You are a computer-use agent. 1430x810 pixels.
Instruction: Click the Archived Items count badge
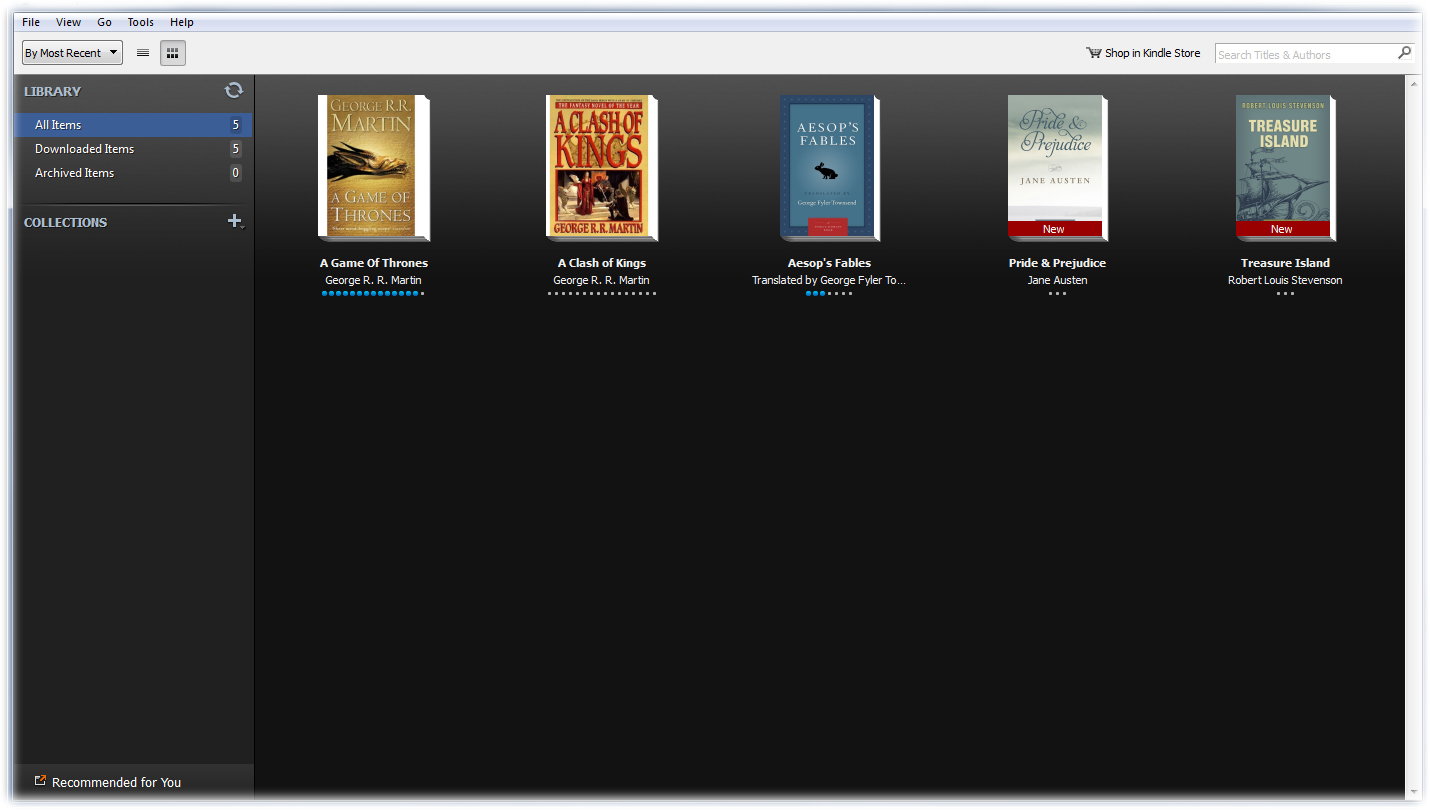point(236,173)
